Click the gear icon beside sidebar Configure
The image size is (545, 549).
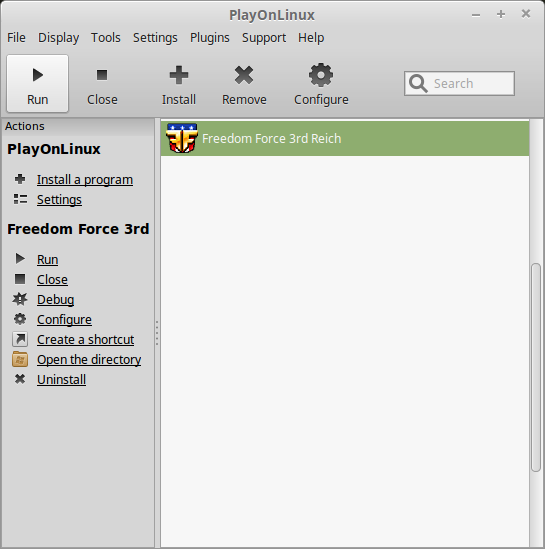20,319
